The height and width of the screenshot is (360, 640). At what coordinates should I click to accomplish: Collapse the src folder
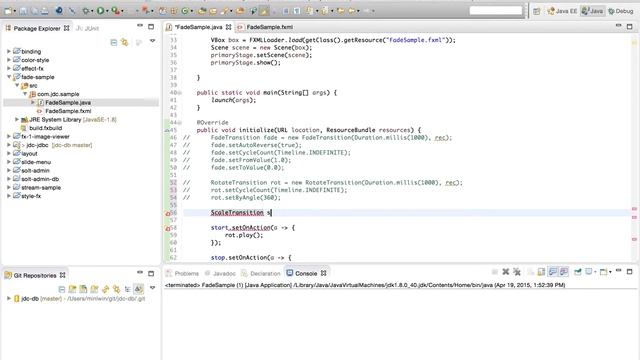click(17, 85)
